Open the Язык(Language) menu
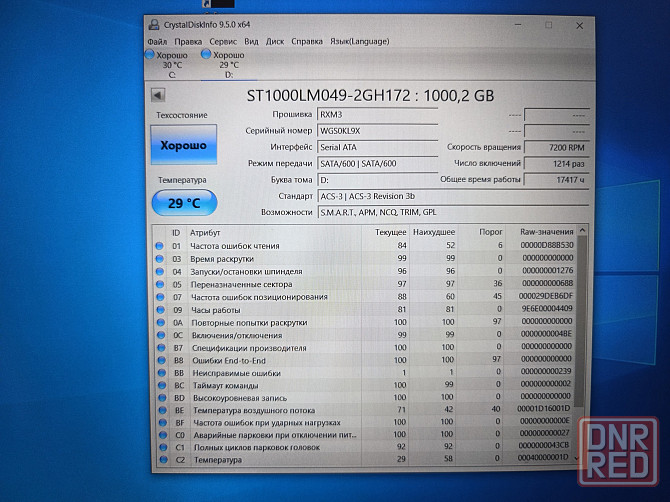670x502 pixels. click(359, 41)
